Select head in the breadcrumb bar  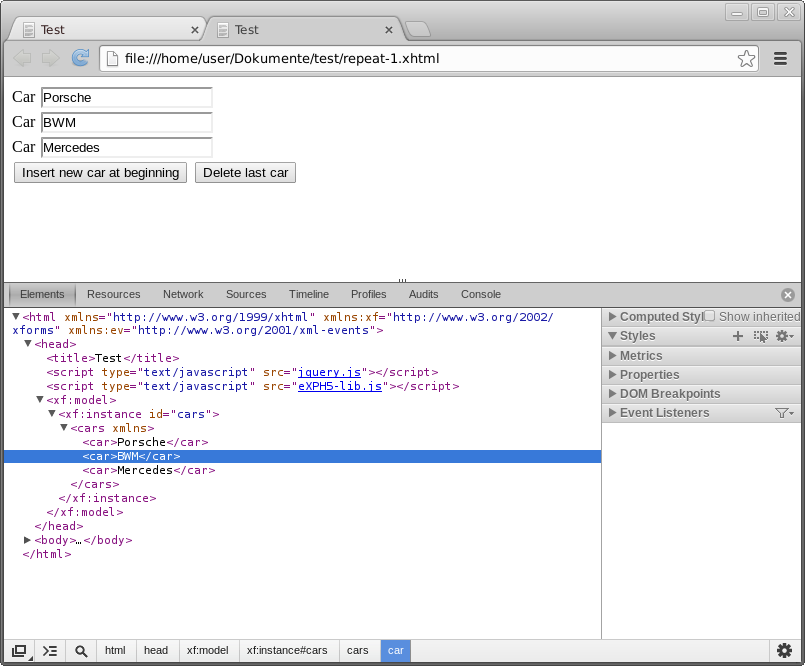click(156, 651)
